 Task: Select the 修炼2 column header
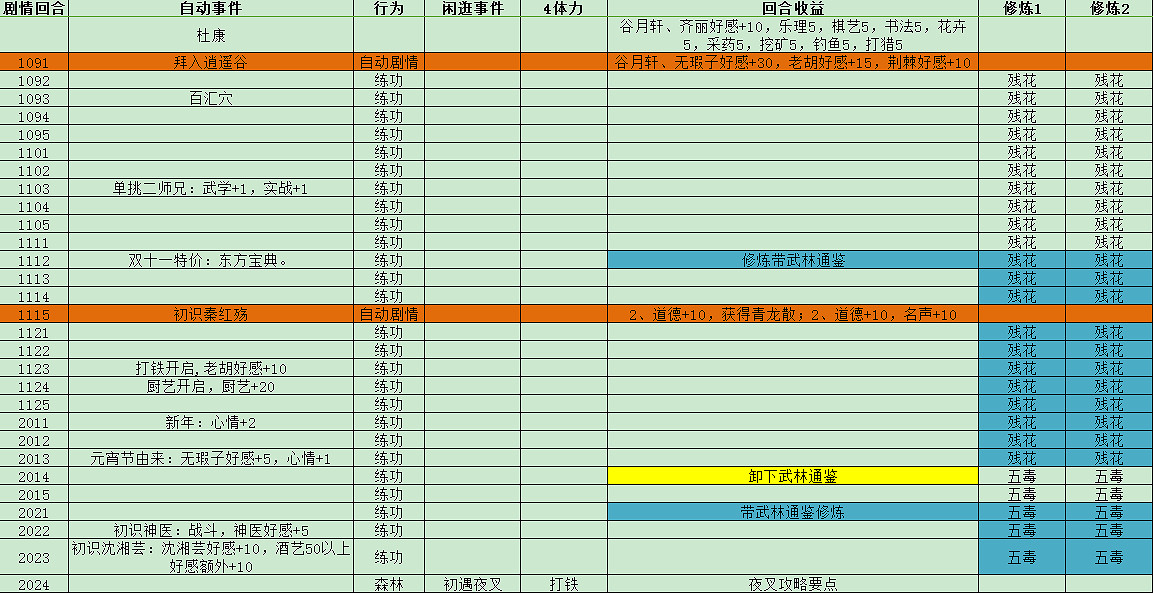(1105, 9)
